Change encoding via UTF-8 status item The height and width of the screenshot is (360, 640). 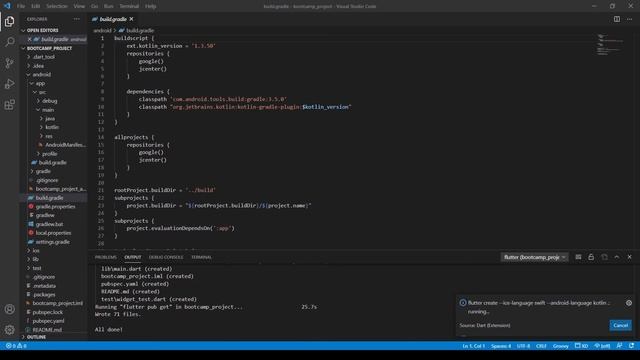tap(523, 346)
